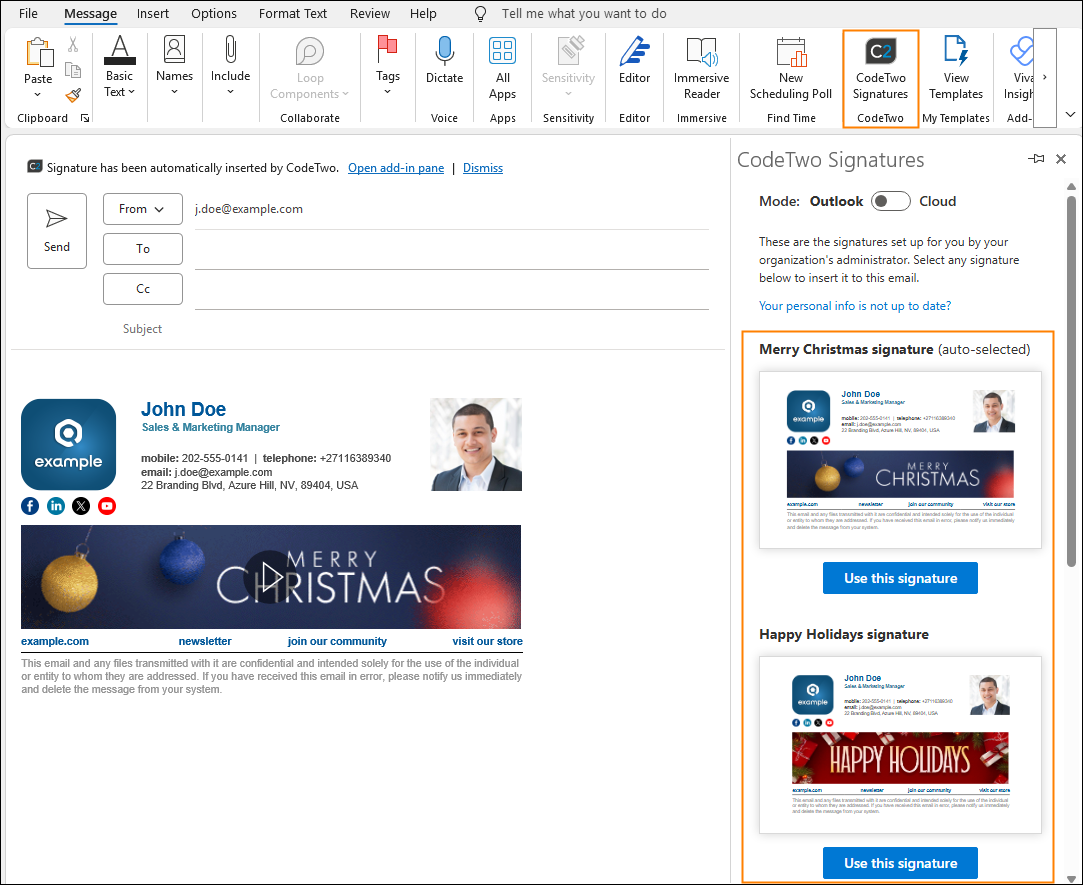Use the Happy Holidays signature
The image size is (1083, 885).
(x=900, y=863)
